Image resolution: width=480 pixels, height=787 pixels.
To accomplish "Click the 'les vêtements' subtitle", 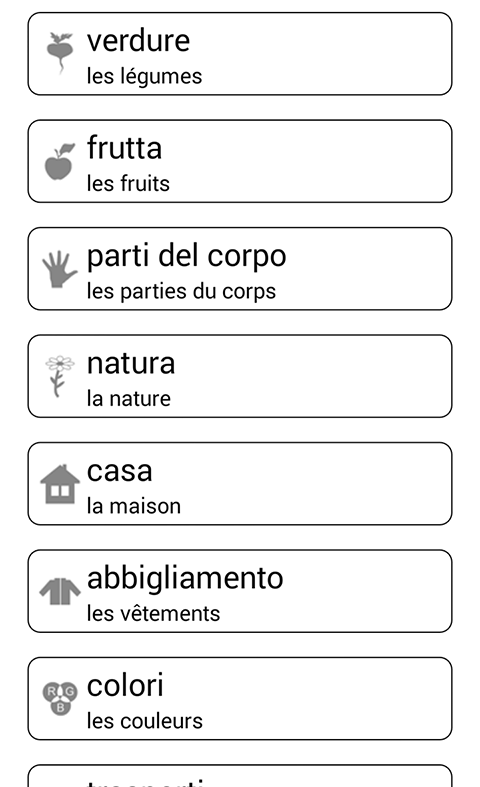I will [x=153, y=613].
